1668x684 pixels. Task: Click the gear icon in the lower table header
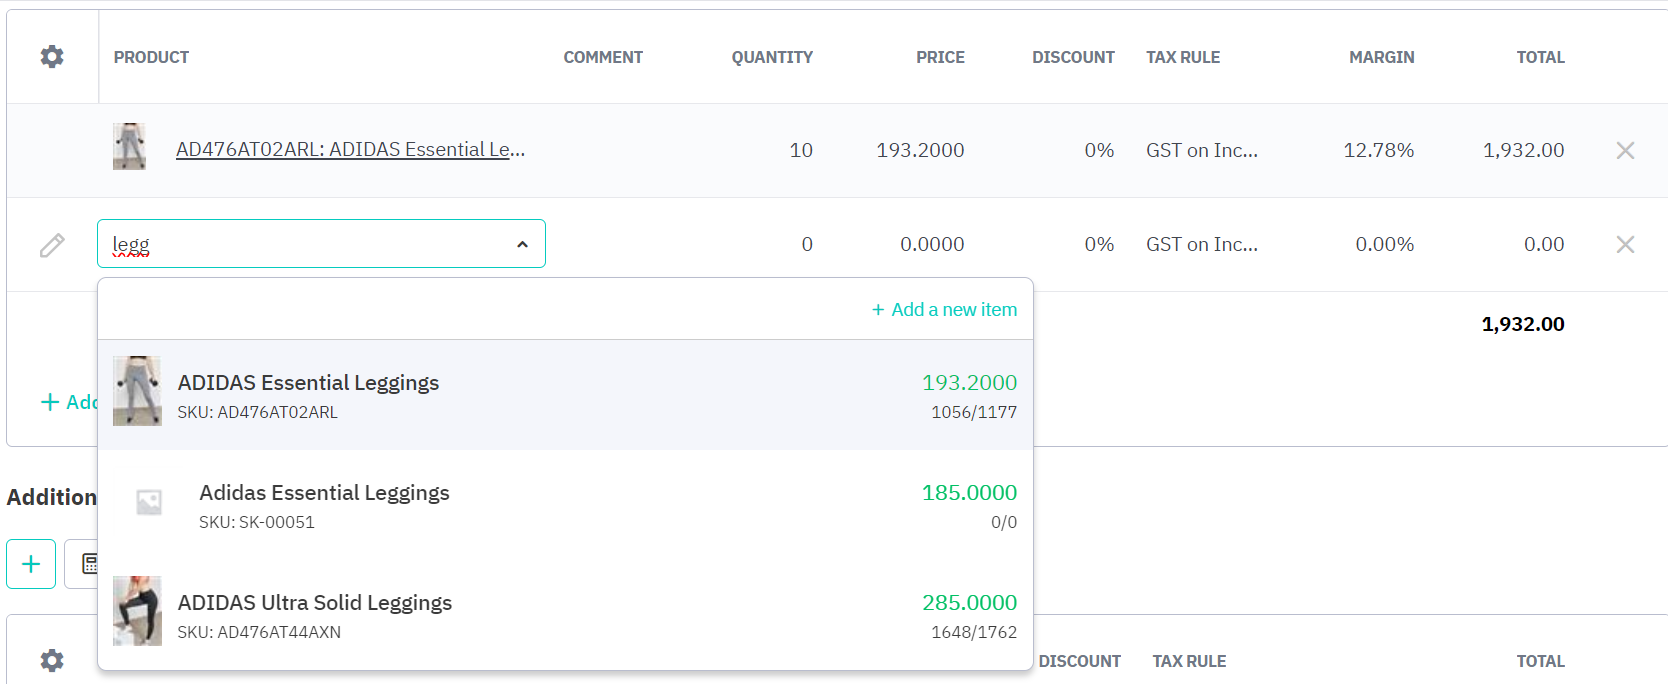[52, 660]
